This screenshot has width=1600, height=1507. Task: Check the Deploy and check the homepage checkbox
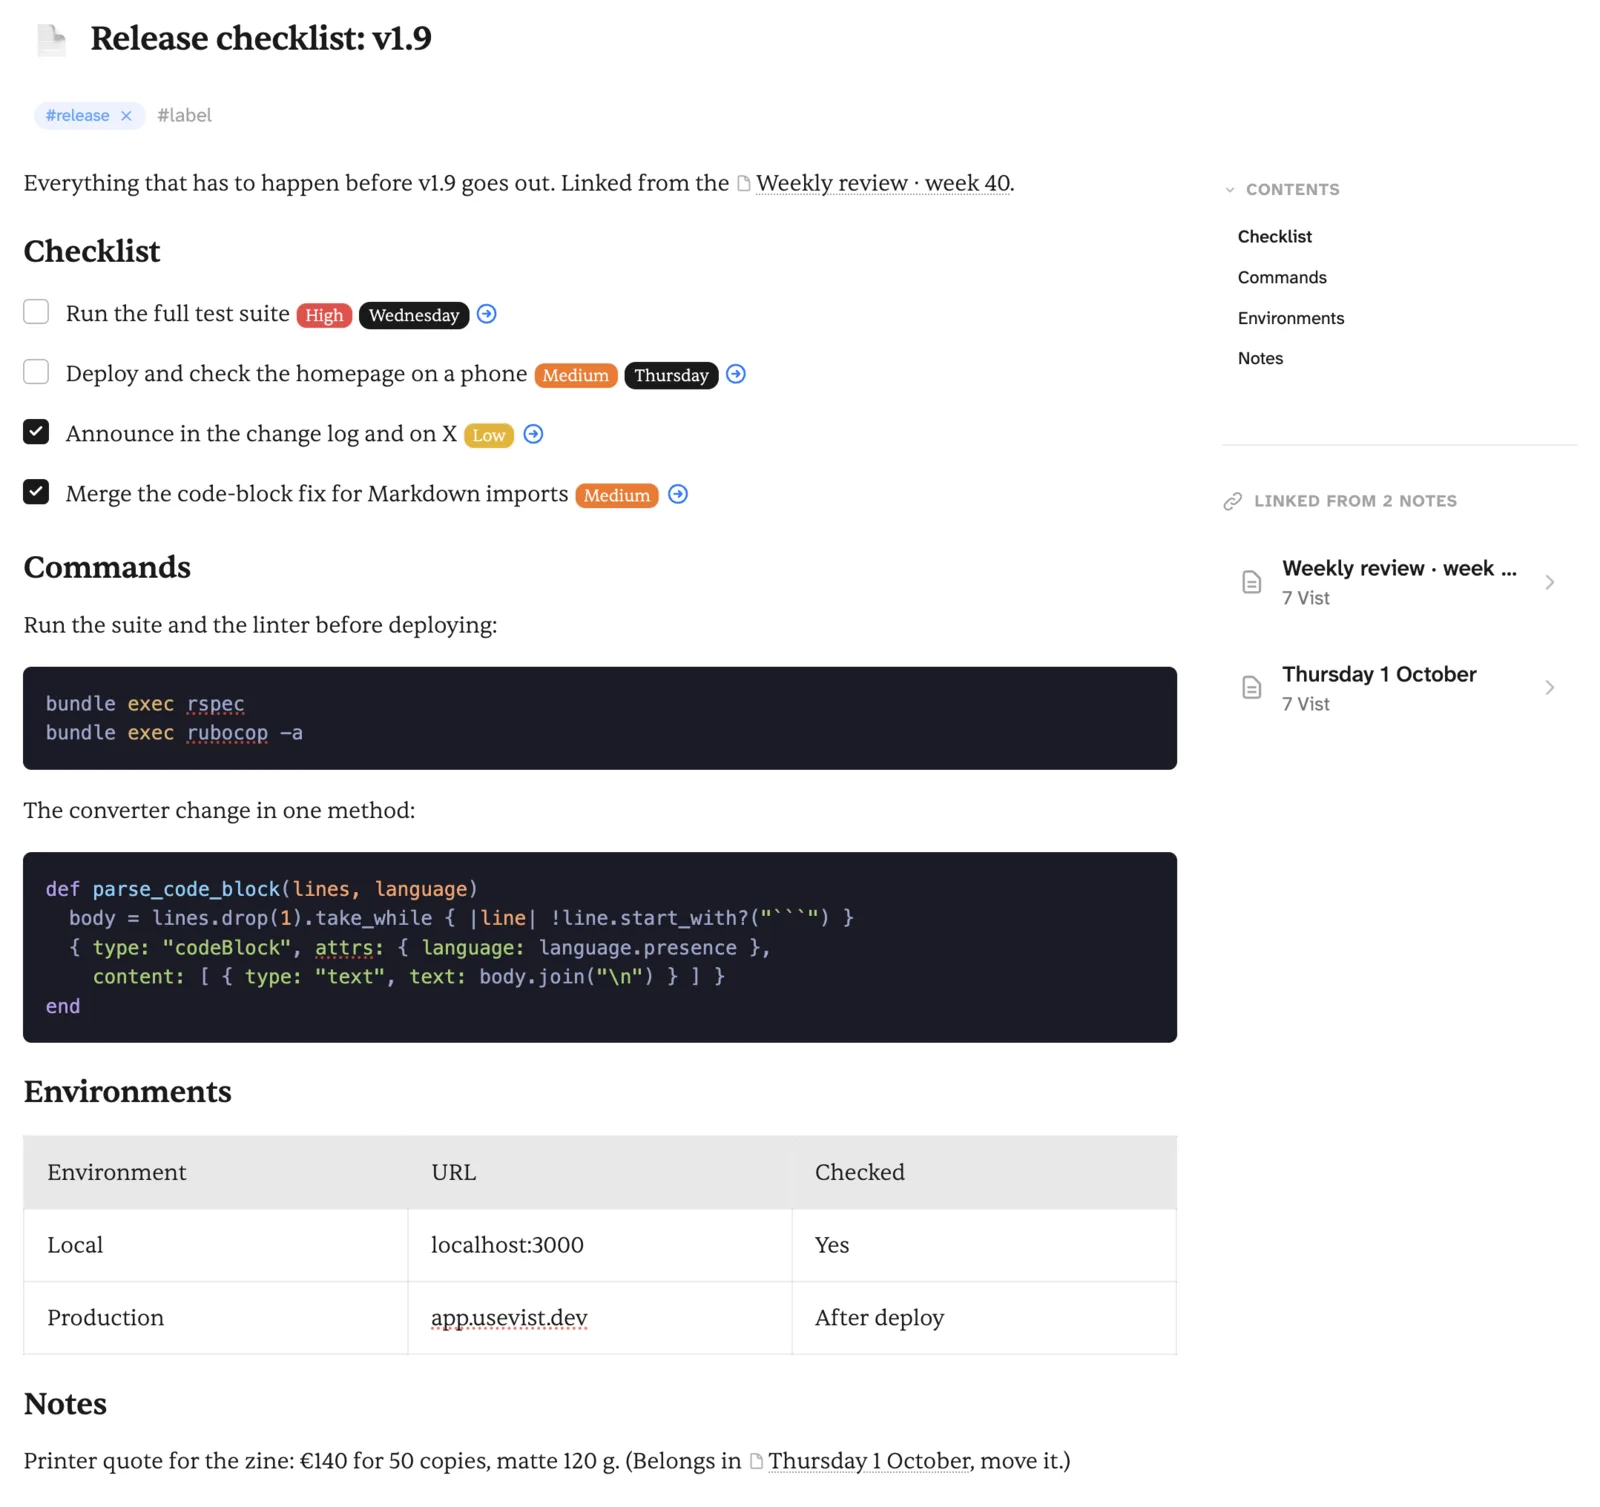(x=36, y=372)
